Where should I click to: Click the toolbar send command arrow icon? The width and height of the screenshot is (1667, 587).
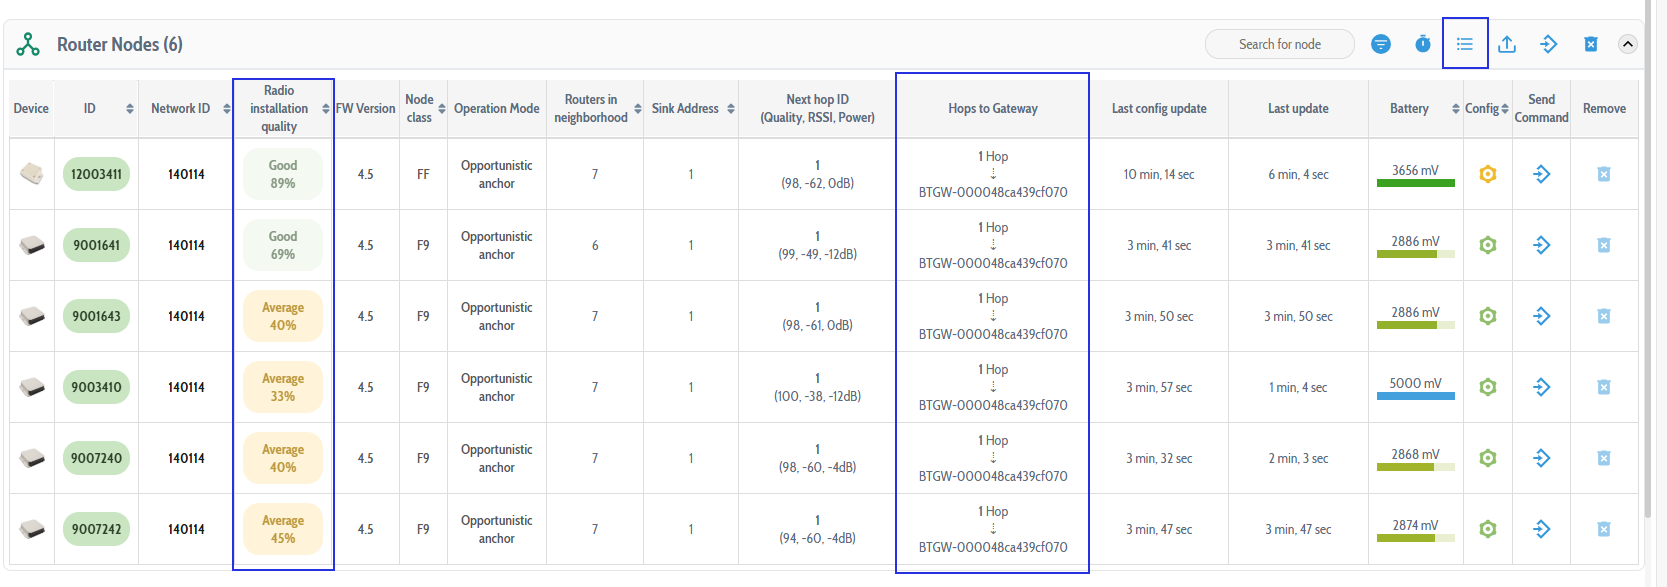coord(1549,44)
